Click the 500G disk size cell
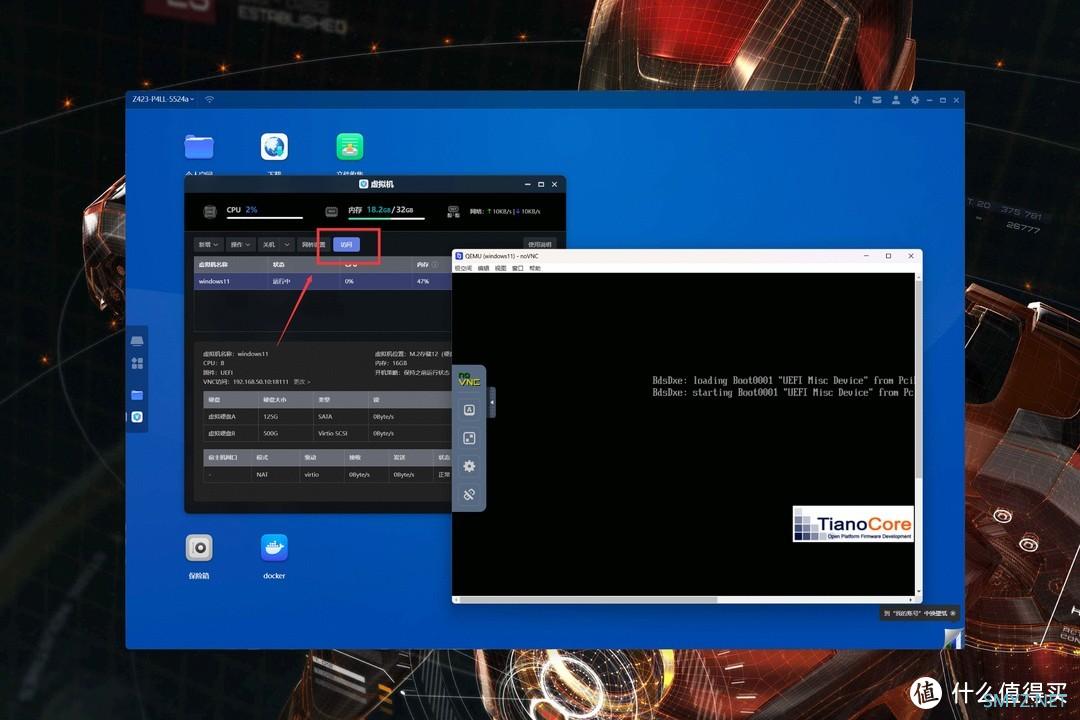 pyautogui.click(x=270, y=433)
